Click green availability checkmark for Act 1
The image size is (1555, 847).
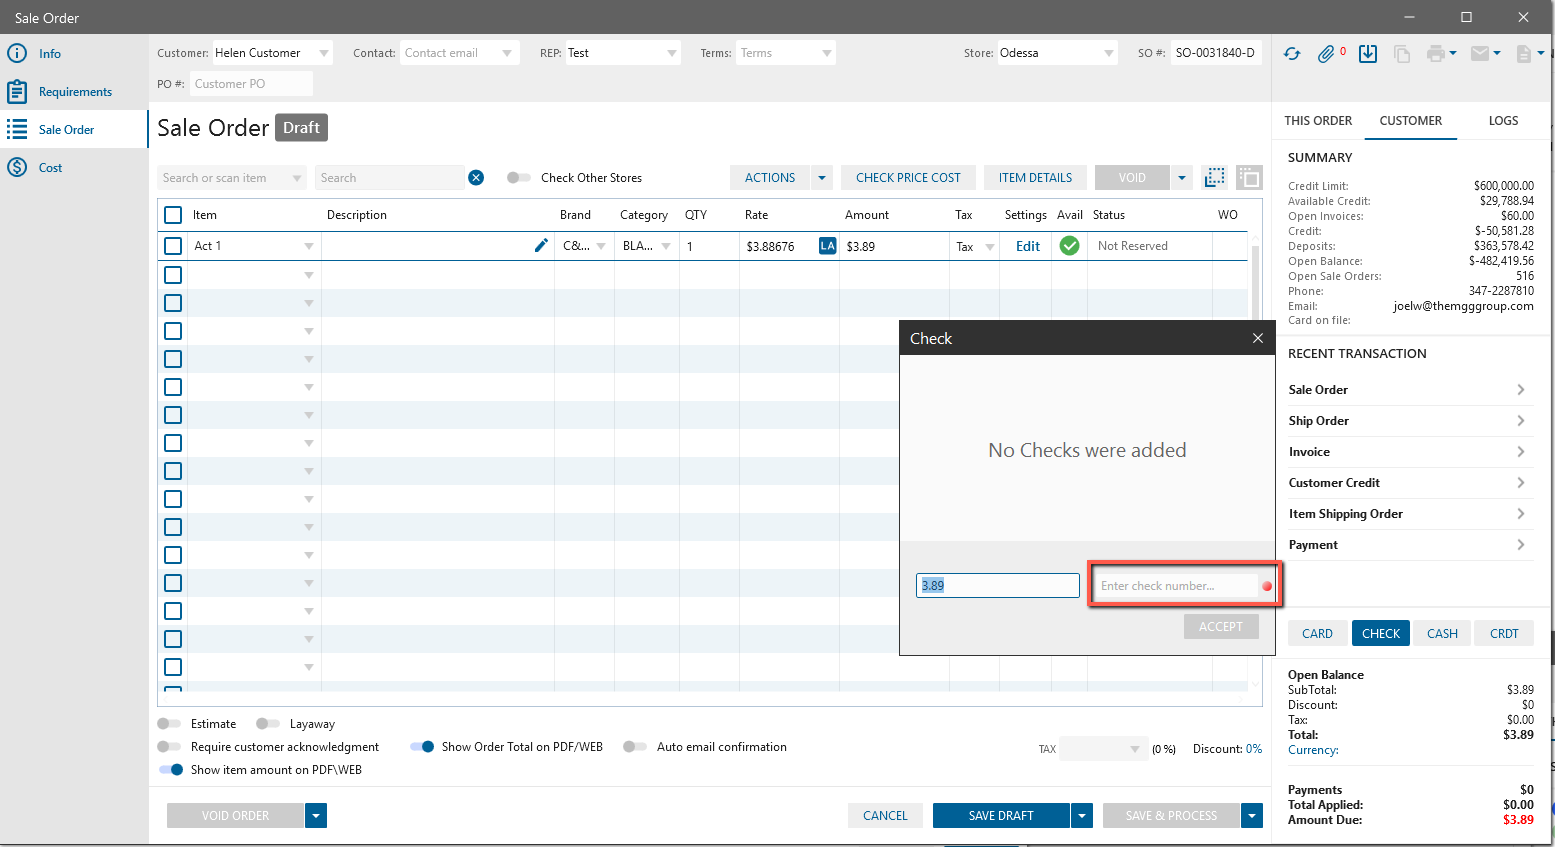tap(1069, 246)
